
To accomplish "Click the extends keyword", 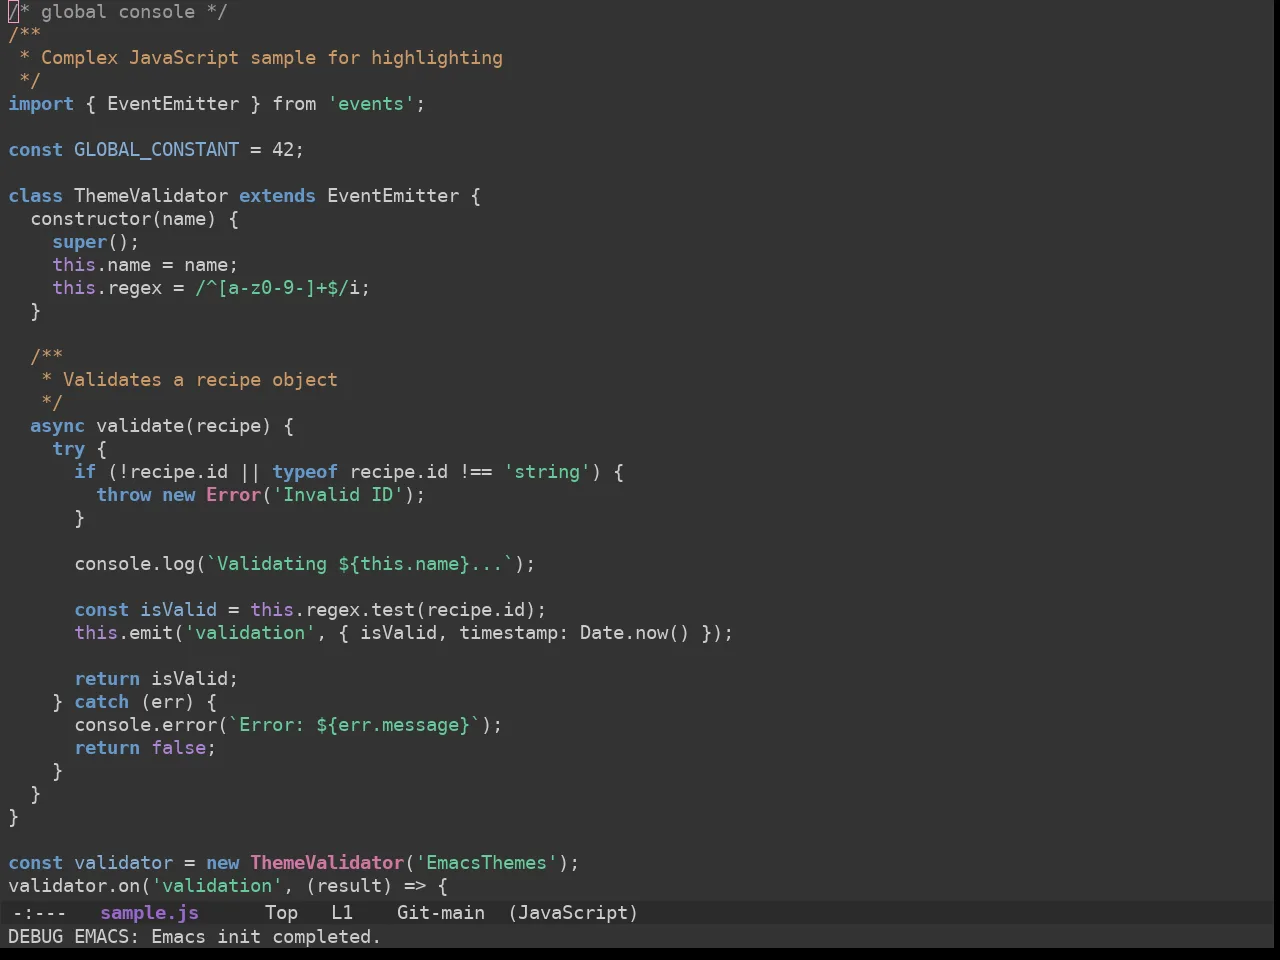I will tap(277, 196).
